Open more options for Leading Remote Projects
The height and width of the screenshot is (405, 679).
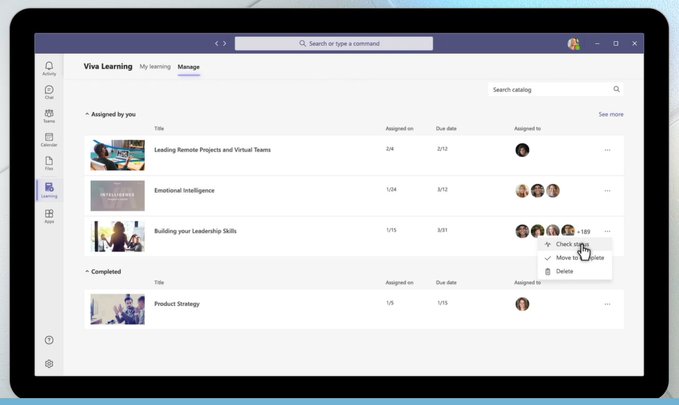pos(607,150)
